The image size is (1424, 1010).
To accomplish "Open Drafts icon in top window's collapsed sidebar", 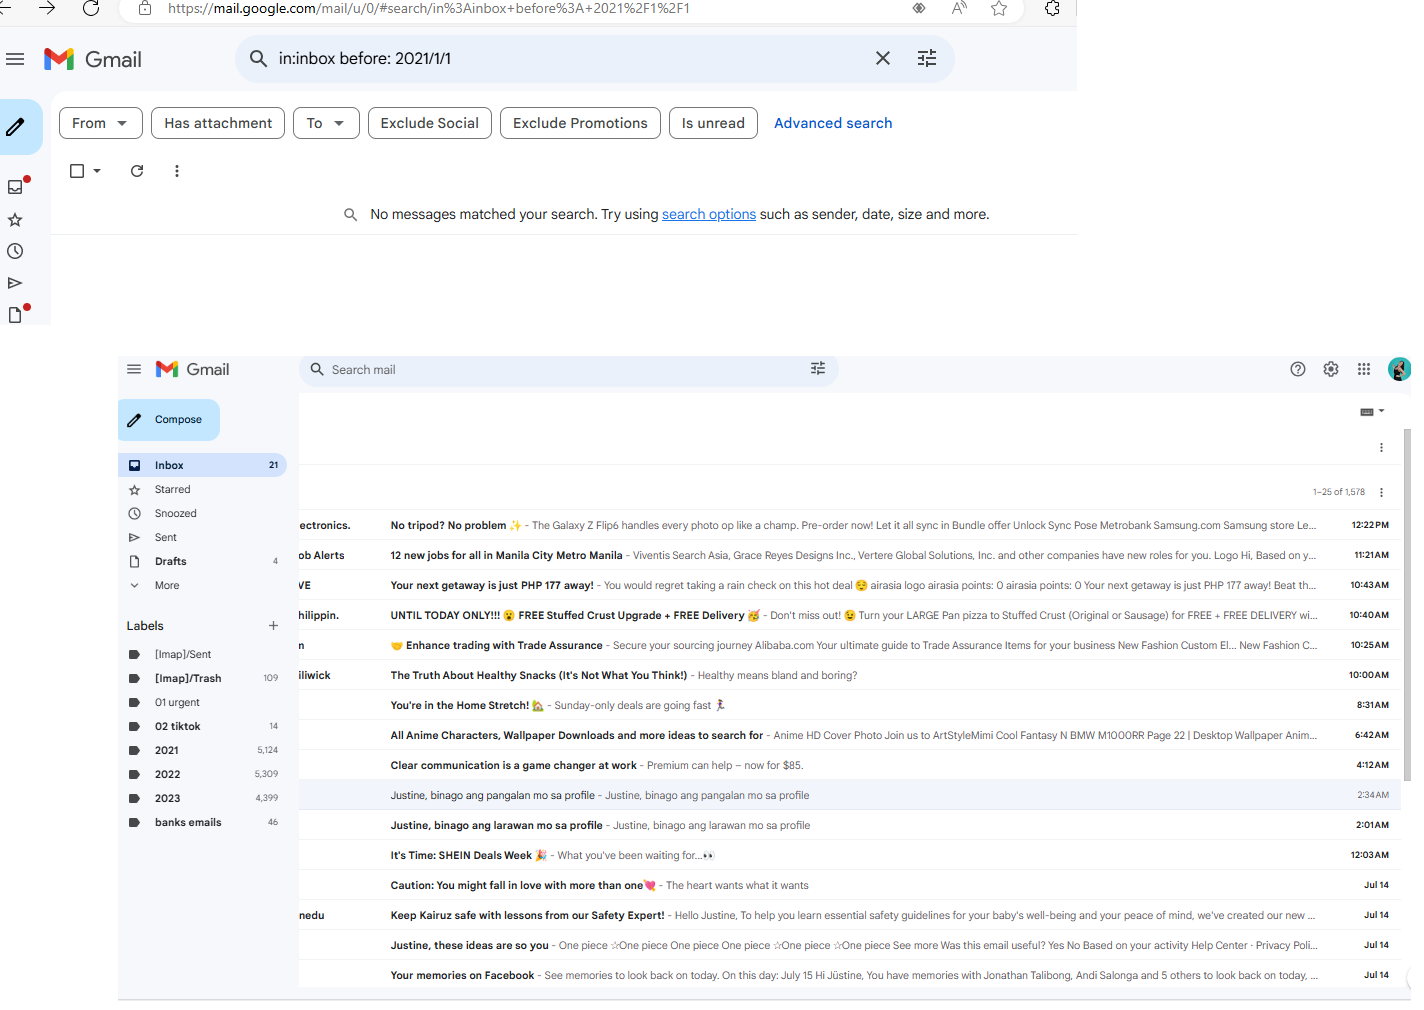I will 15,315.
